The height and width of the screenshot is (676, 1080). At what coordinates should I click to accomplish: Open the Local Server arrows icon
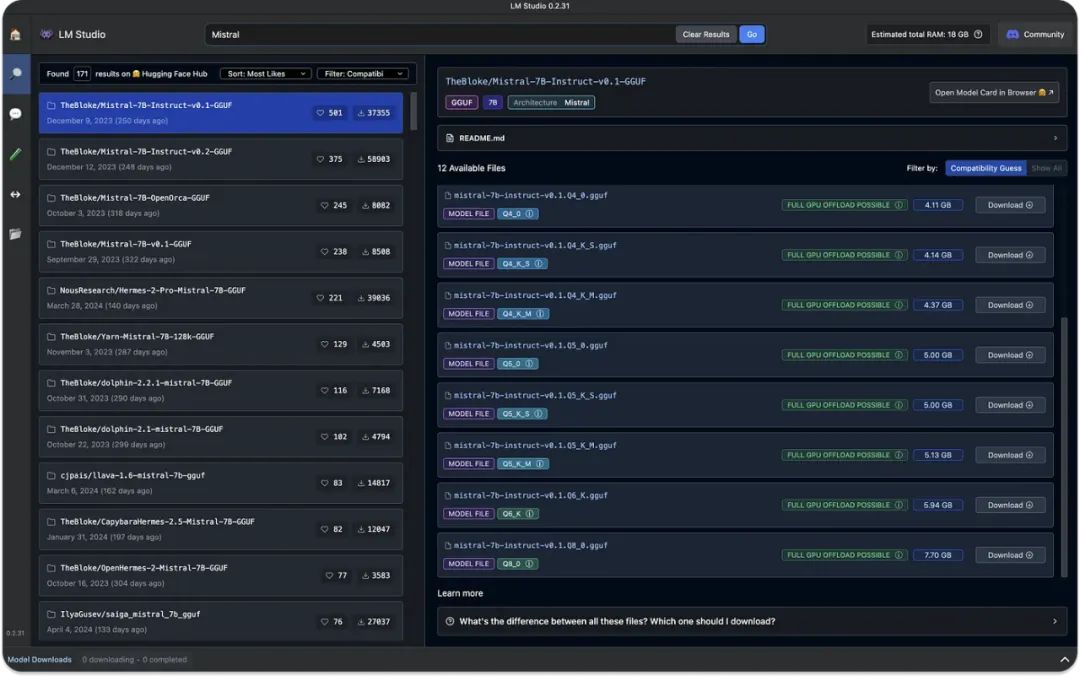click(x=15, y=194)
